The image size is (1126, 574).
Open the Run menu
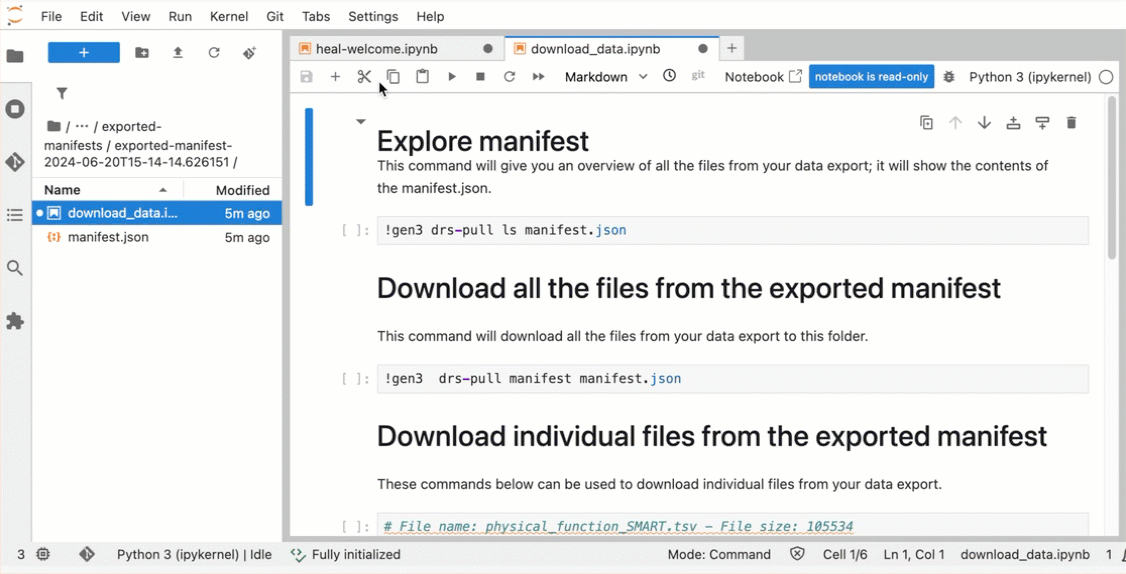[180, 16]
